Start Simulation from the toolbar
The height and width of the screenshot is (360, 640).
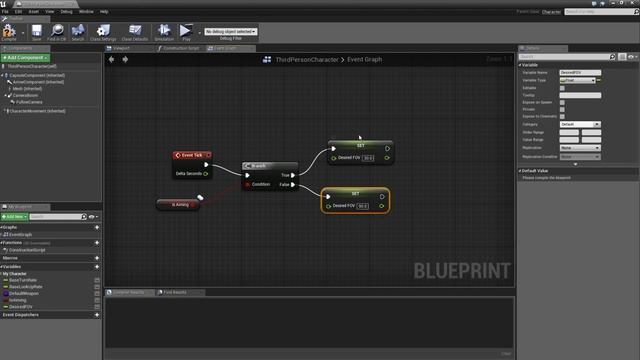coord(164,32)
